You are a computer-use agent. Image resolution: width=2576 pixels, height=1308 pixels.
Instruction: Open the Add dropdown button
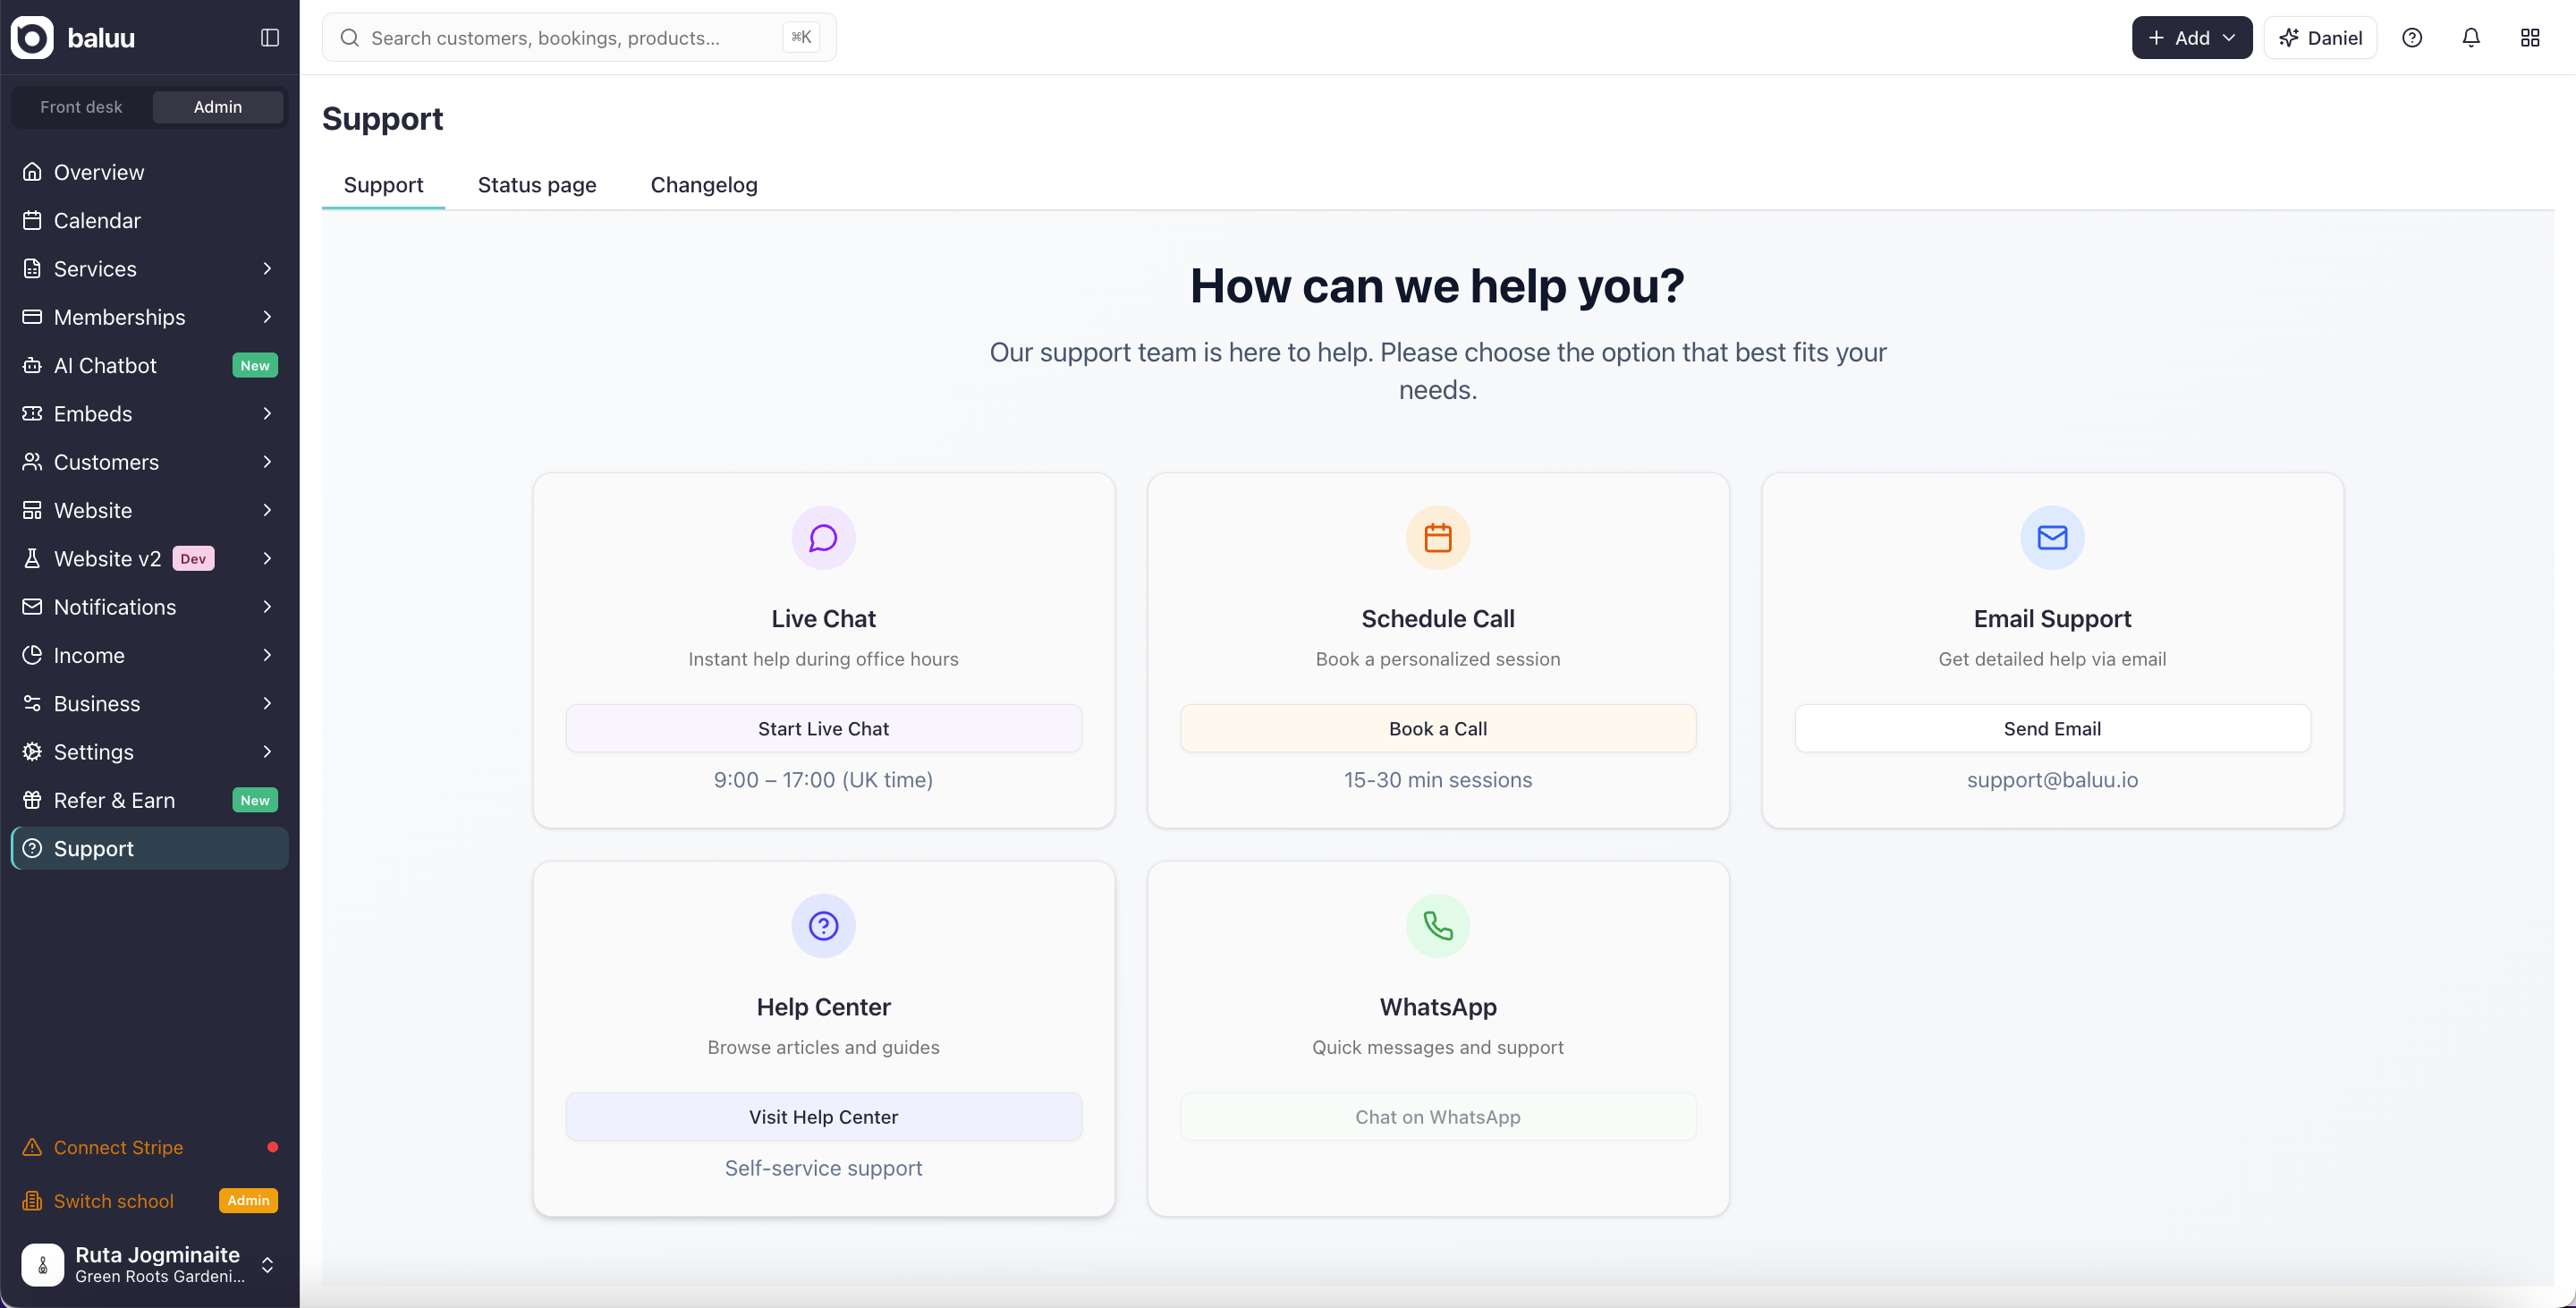[x=2192, y=38]
